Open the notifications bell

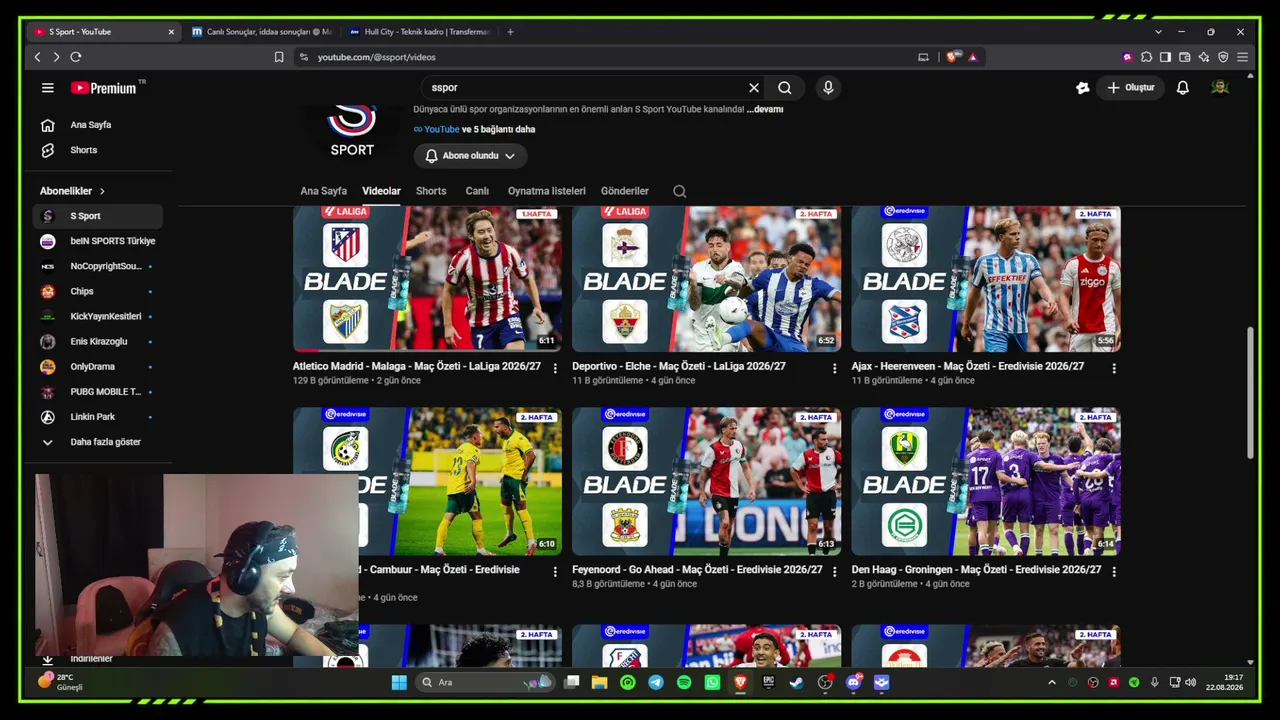1183,88
